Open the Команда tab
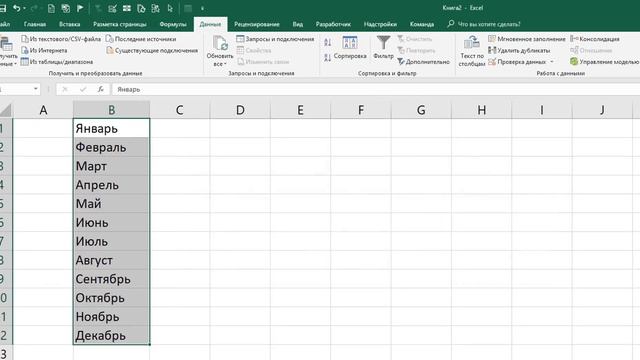Screen dimensions: 640x360 coord(422,24)
